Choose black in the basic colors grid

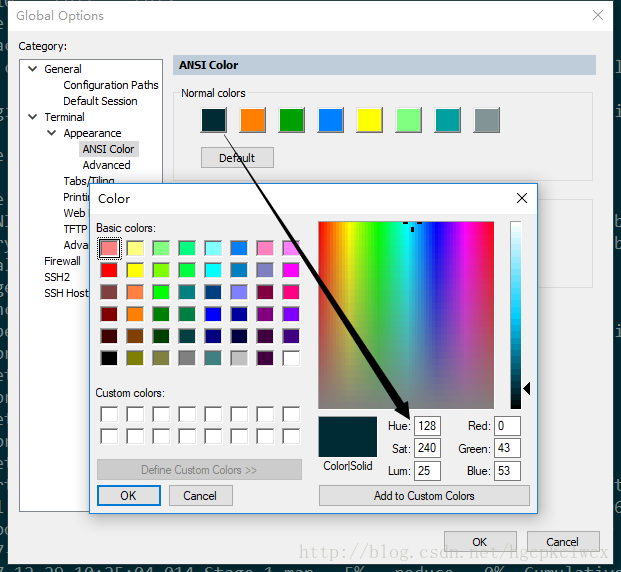click(x=109, y=358)
